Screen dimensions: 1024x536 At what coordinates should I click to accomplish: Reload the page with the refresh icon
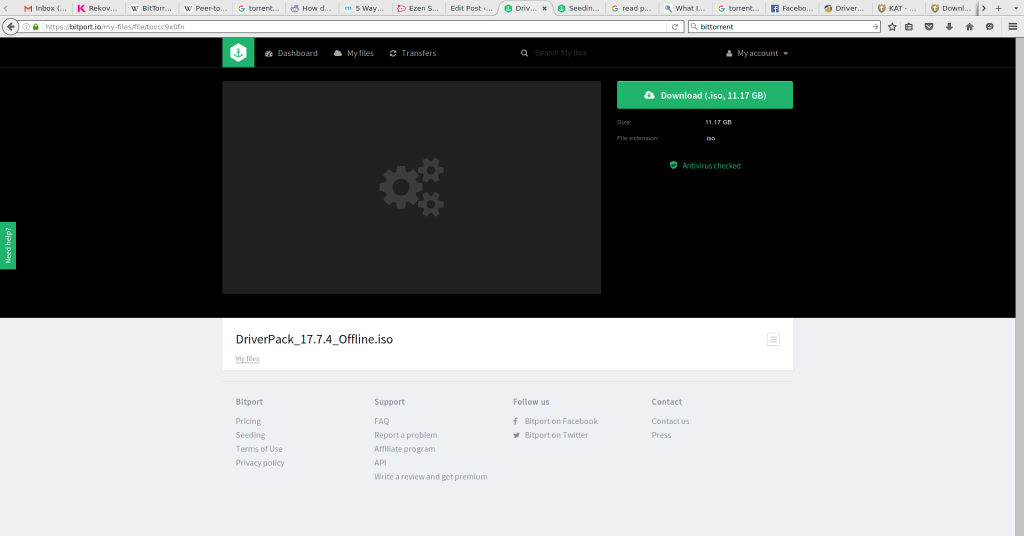point(675,27)
